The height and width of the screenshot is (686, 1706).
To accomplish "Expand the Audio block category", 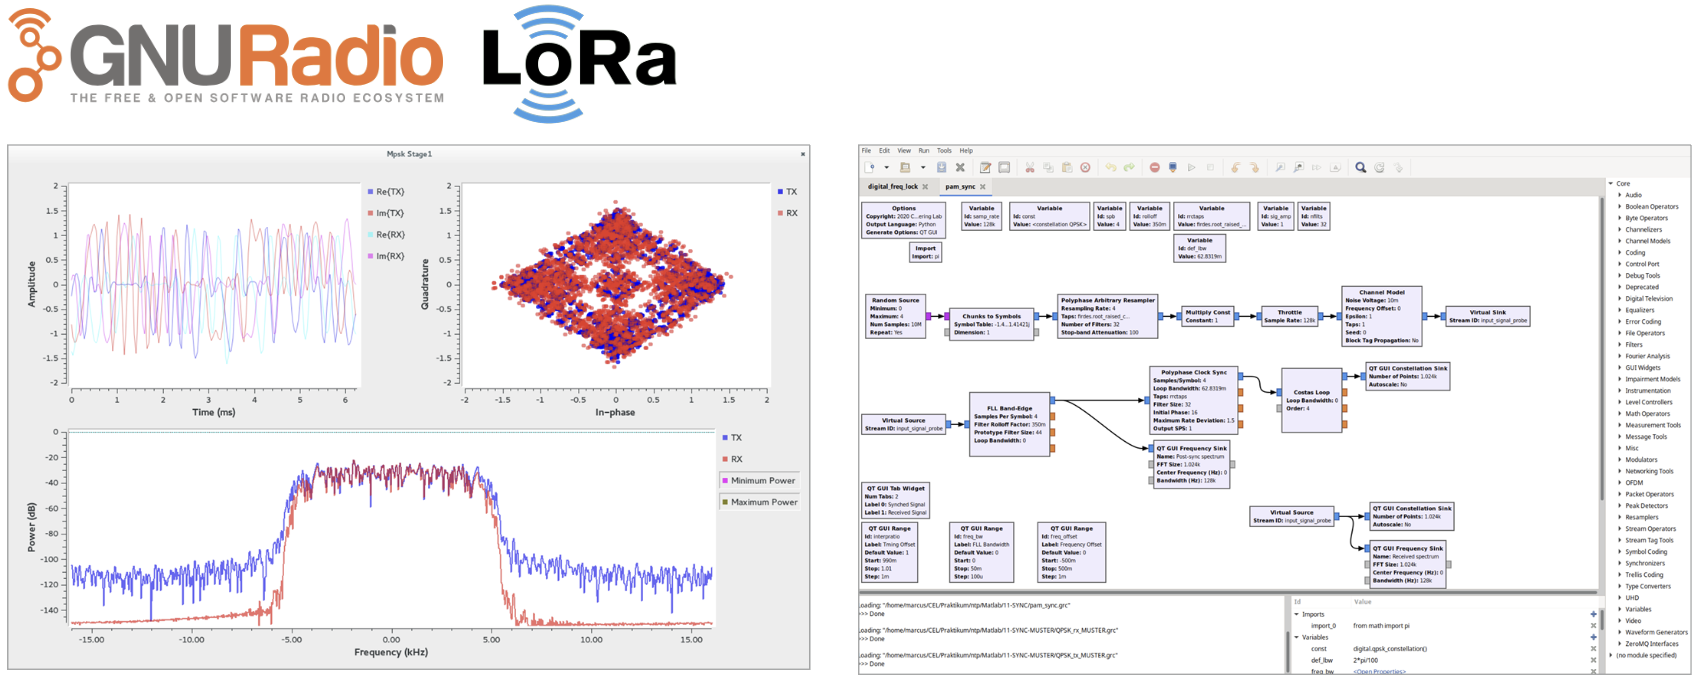I will (1620, 195).
